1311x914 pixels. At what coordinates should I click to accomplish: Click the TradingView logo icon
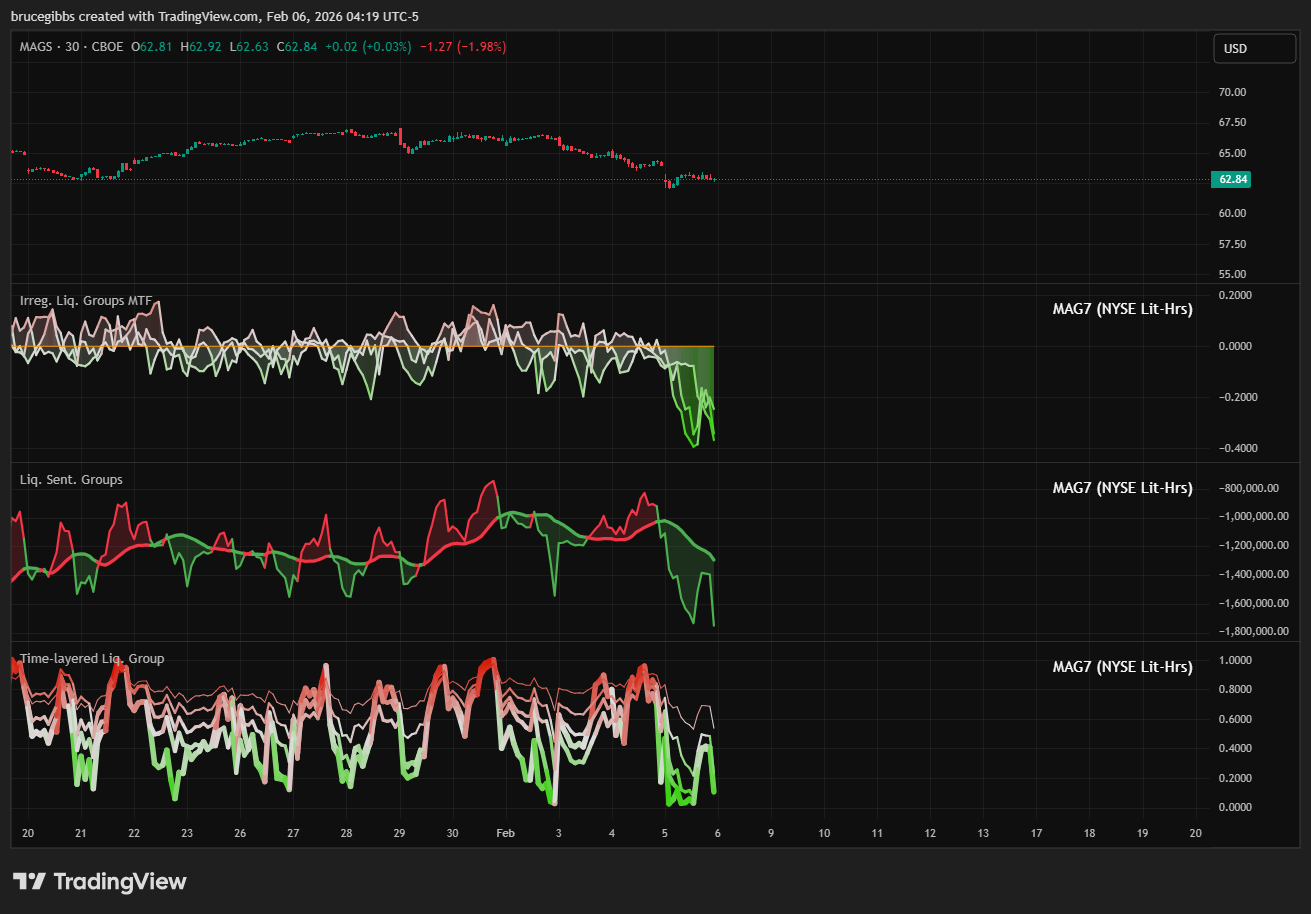tap(30, 881)
